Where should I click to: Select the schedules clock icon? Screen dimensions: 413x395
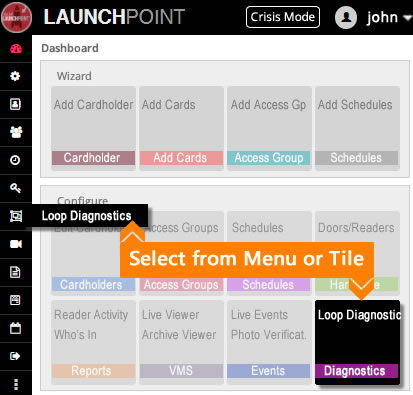click(15, 160)
